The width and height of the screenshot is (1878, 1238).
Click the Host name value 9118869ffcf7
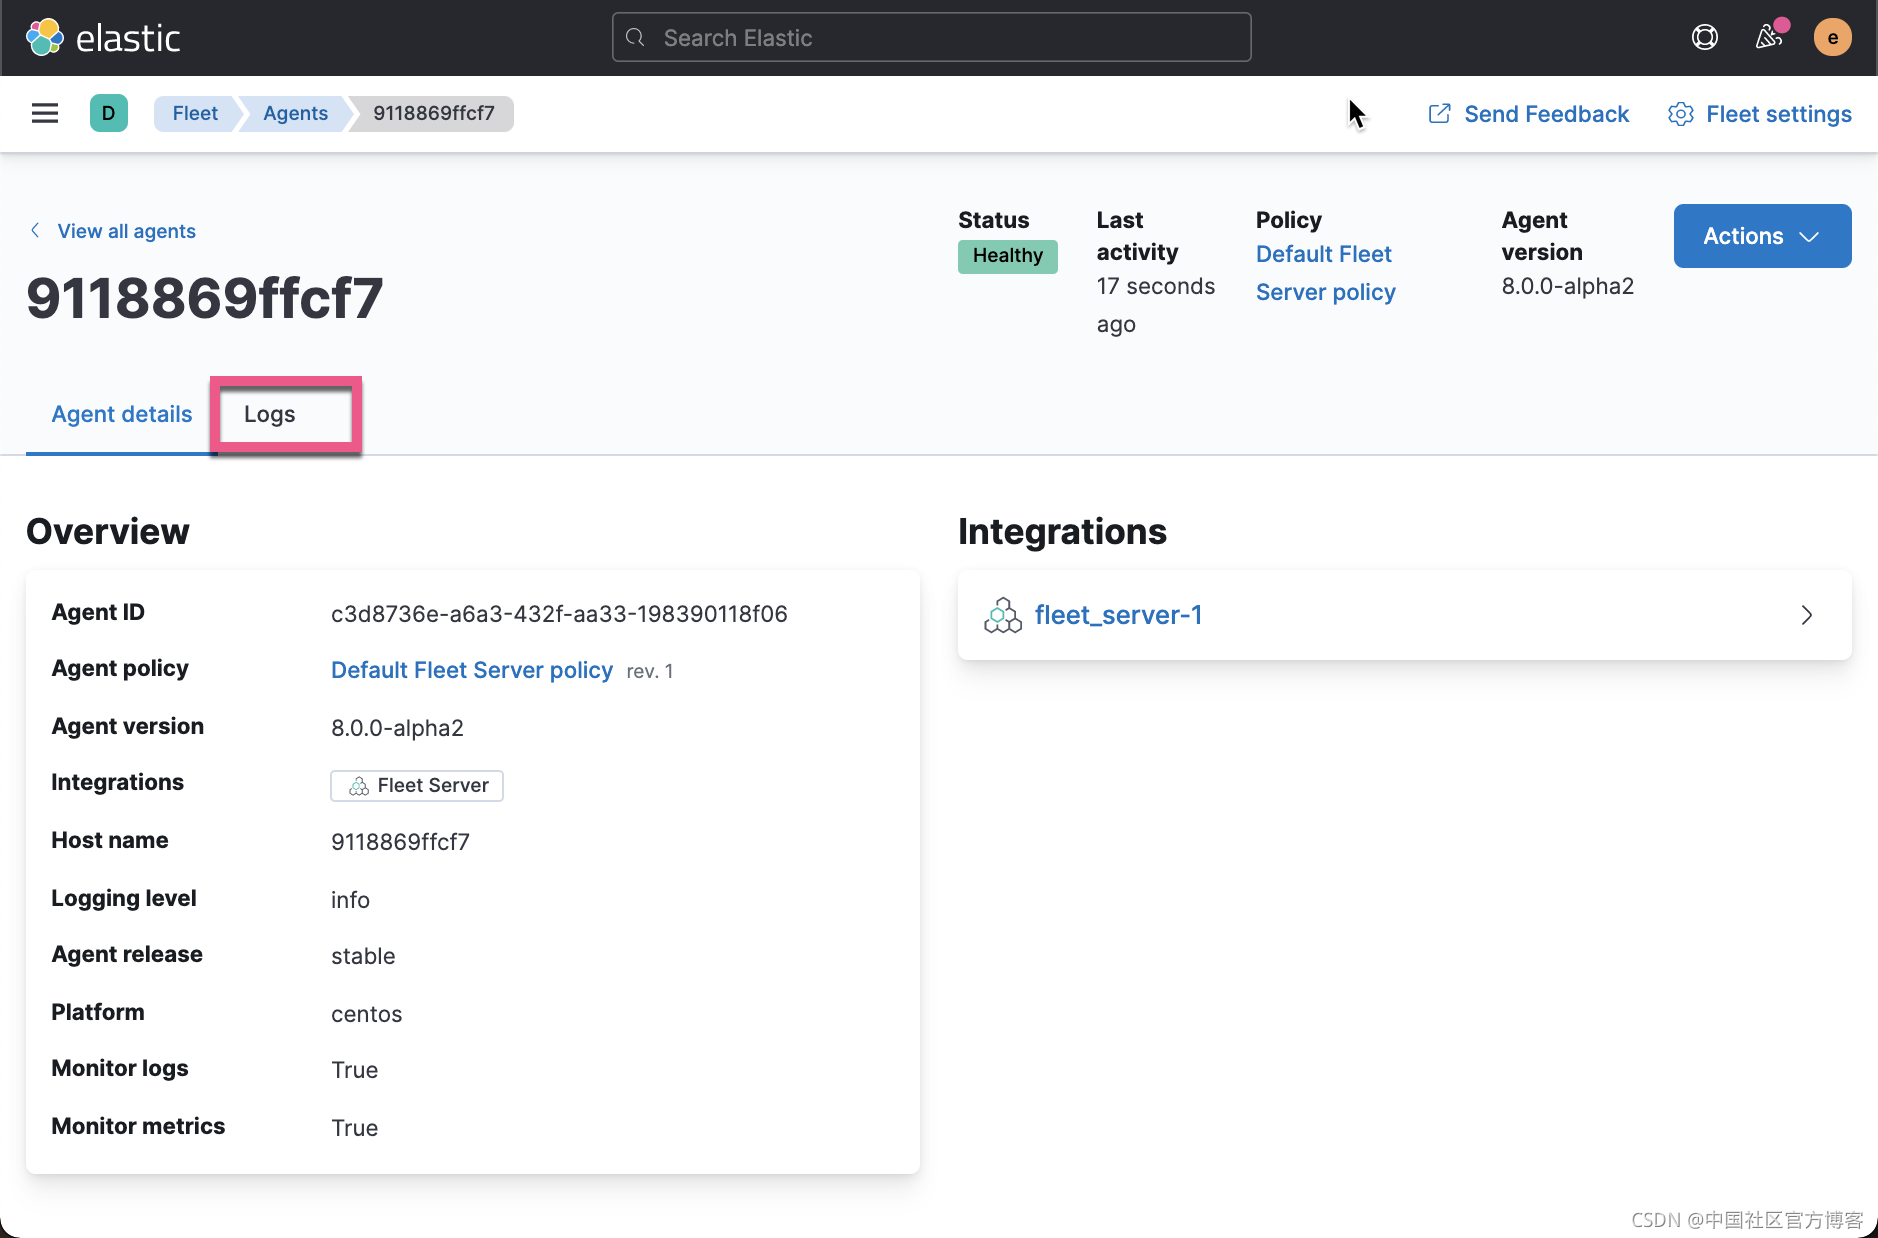pos(400,842)
